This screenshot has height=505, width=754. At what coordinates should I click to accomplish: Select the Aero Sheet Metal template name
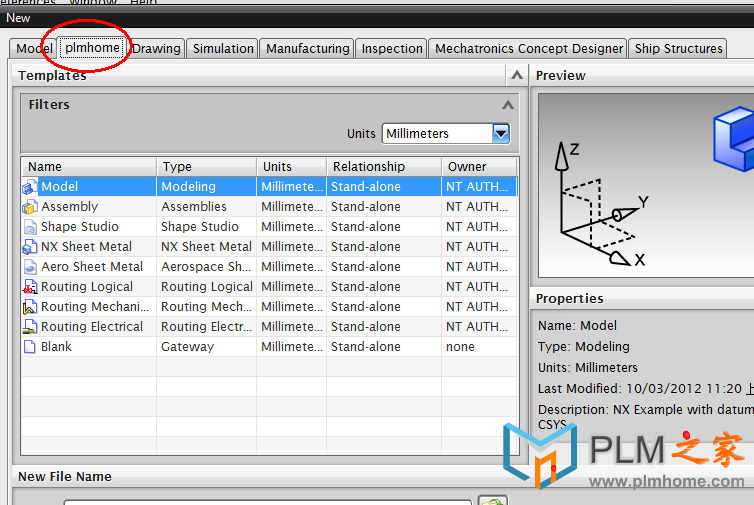(92, 266)
